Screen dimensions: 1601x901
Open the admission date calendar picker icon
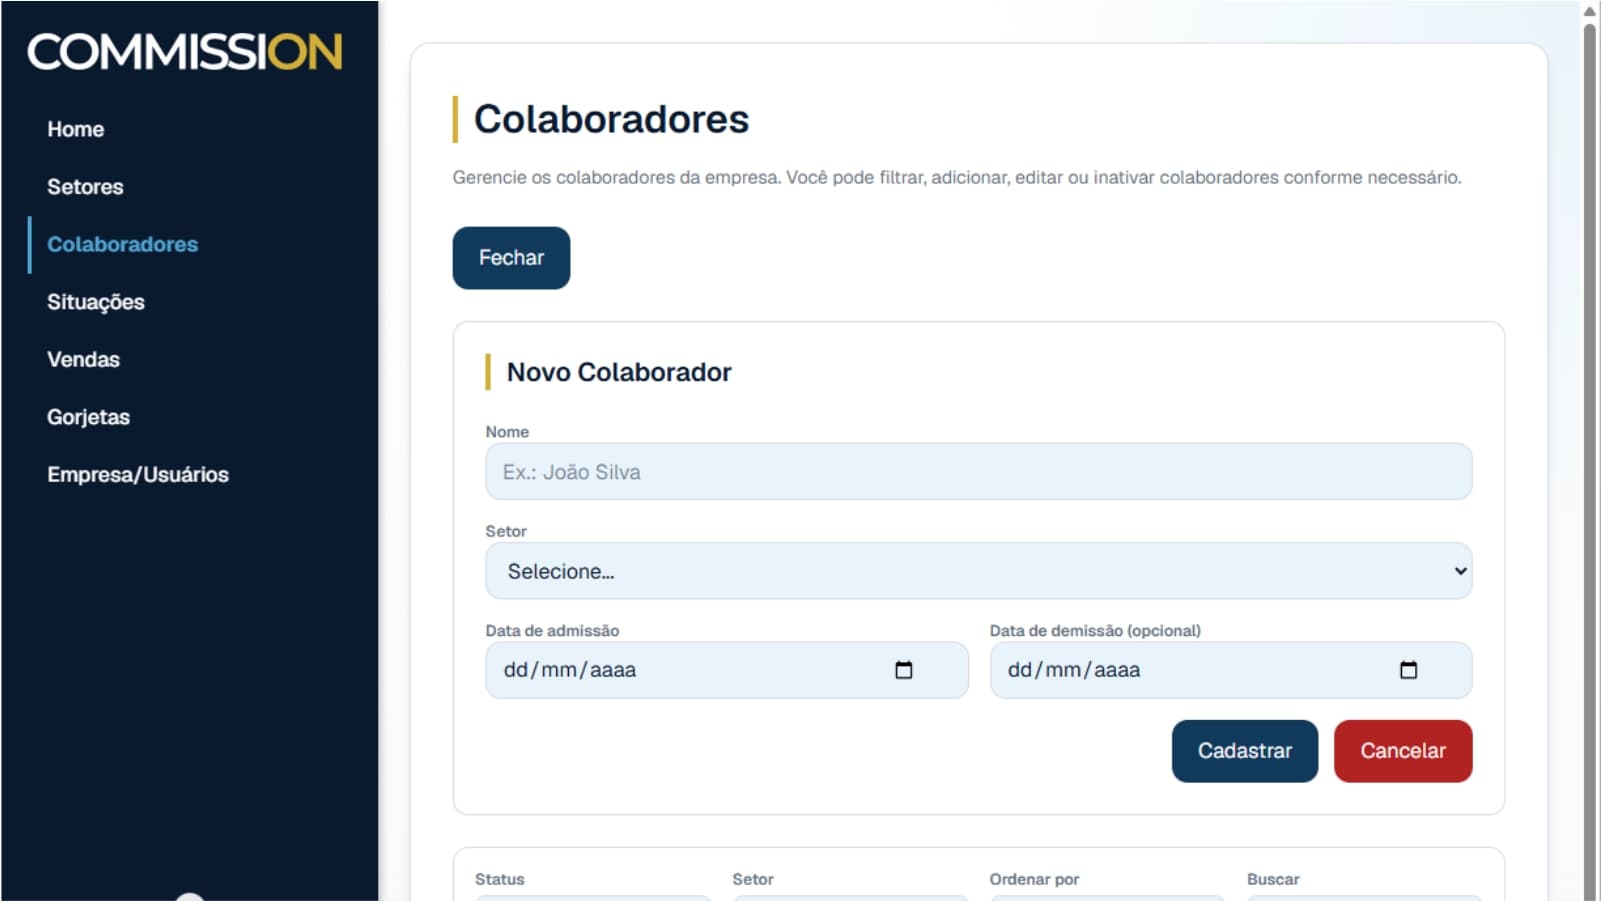click(903, 670)
